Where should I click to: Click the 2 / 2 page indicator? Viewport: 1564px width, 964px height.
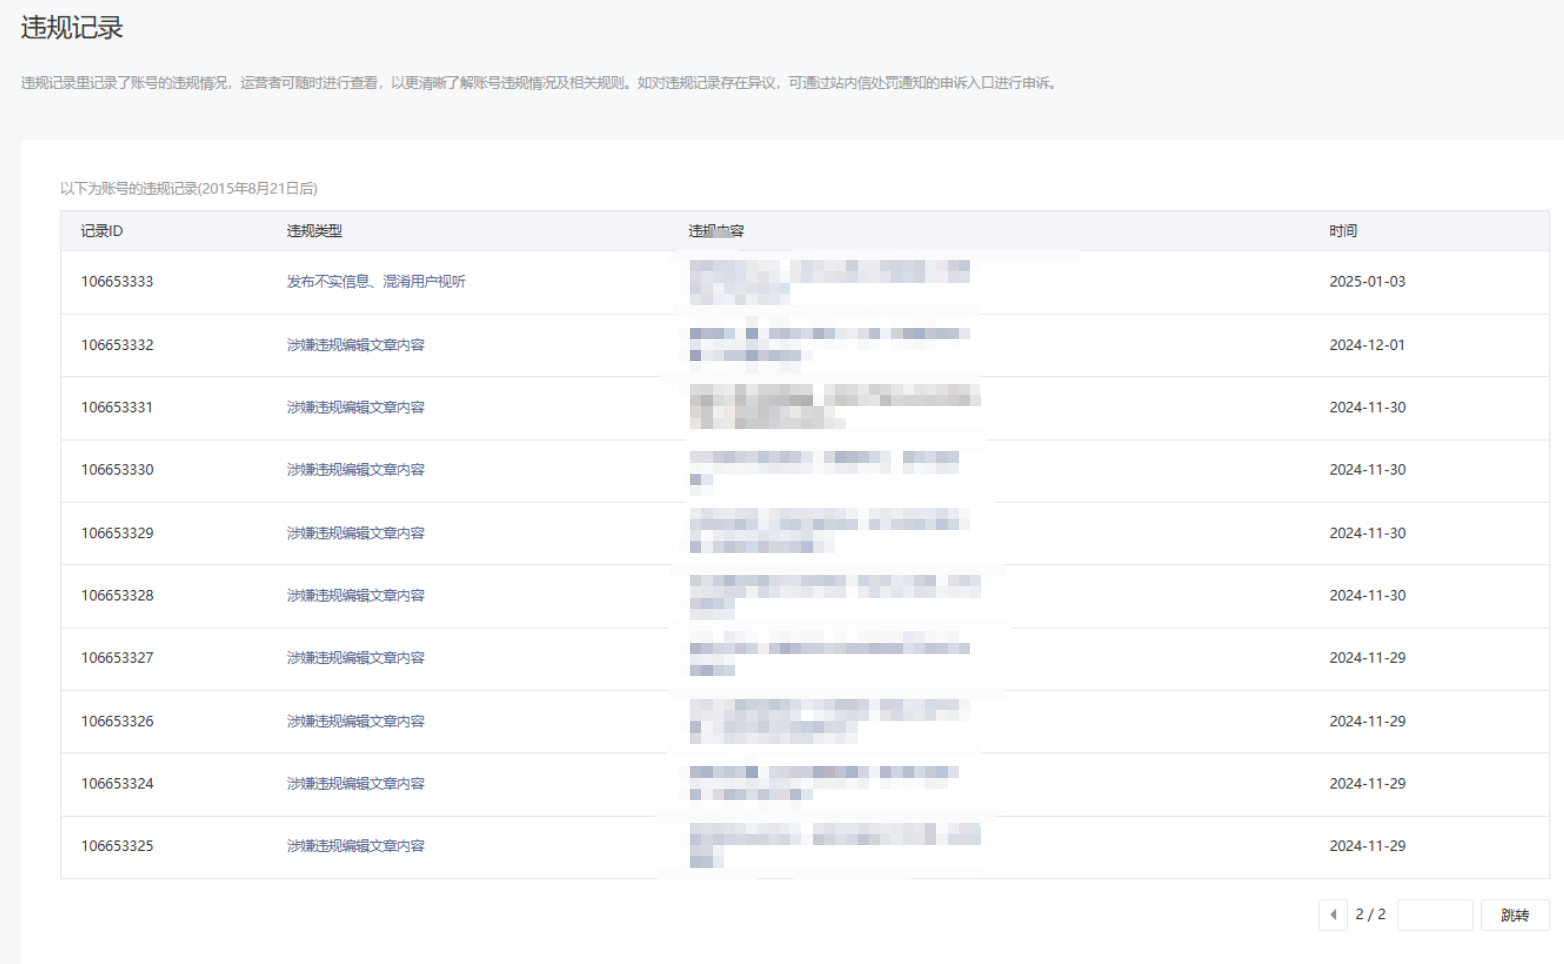(x=1370, y=915)
